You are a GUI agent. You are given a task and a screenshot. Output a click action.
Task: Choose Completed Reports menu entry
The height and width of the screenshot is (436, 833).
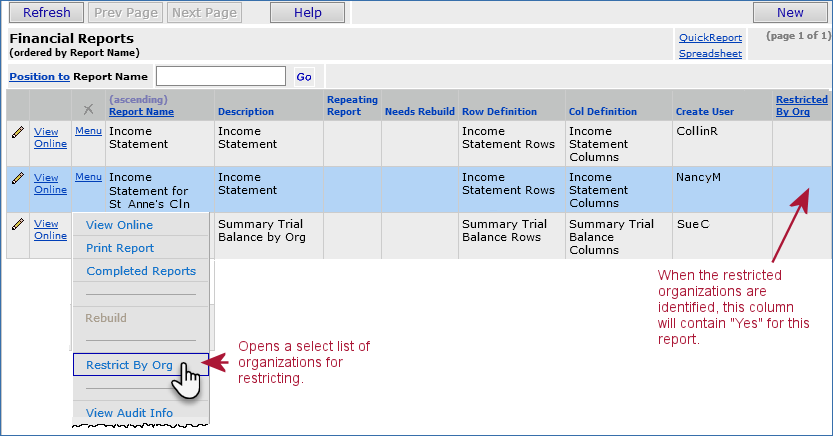(141, 271)
